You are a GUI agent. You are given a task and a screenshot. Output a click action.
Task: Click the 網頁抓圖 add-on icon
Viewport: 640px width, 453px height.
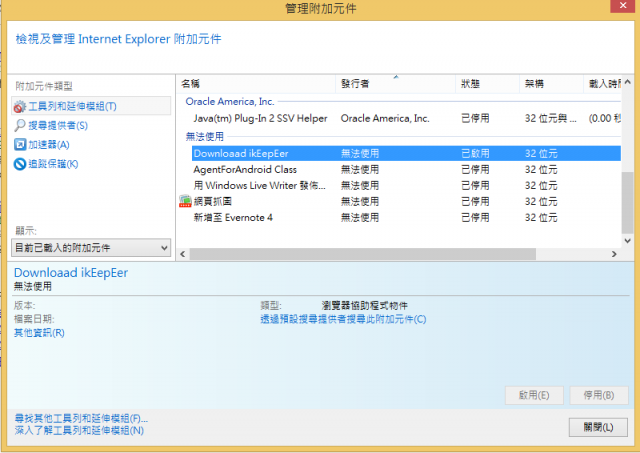(185, 201)
